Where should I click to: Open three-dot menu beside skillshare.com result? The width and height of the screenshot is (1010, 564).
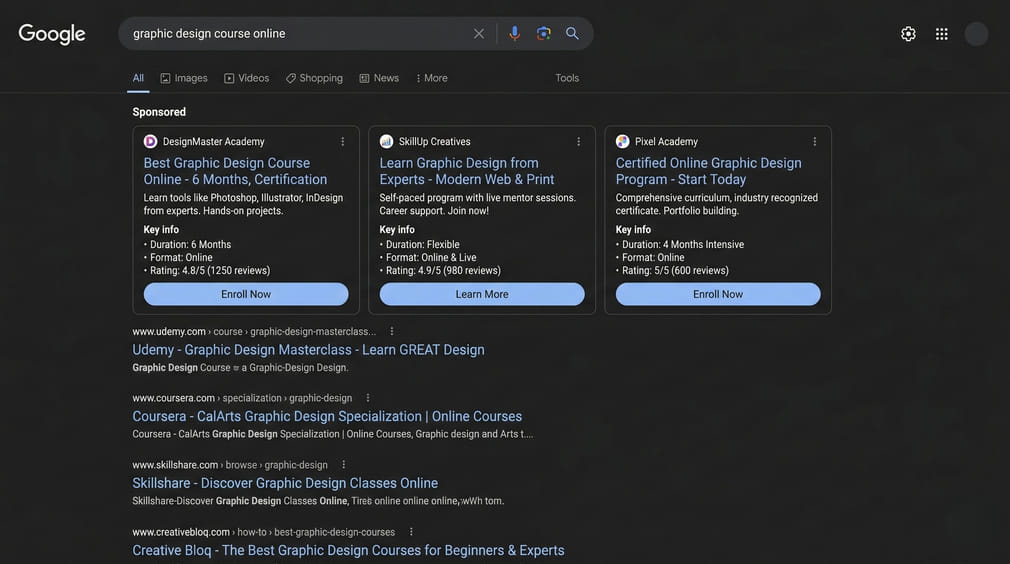click(x=343, y=465)
